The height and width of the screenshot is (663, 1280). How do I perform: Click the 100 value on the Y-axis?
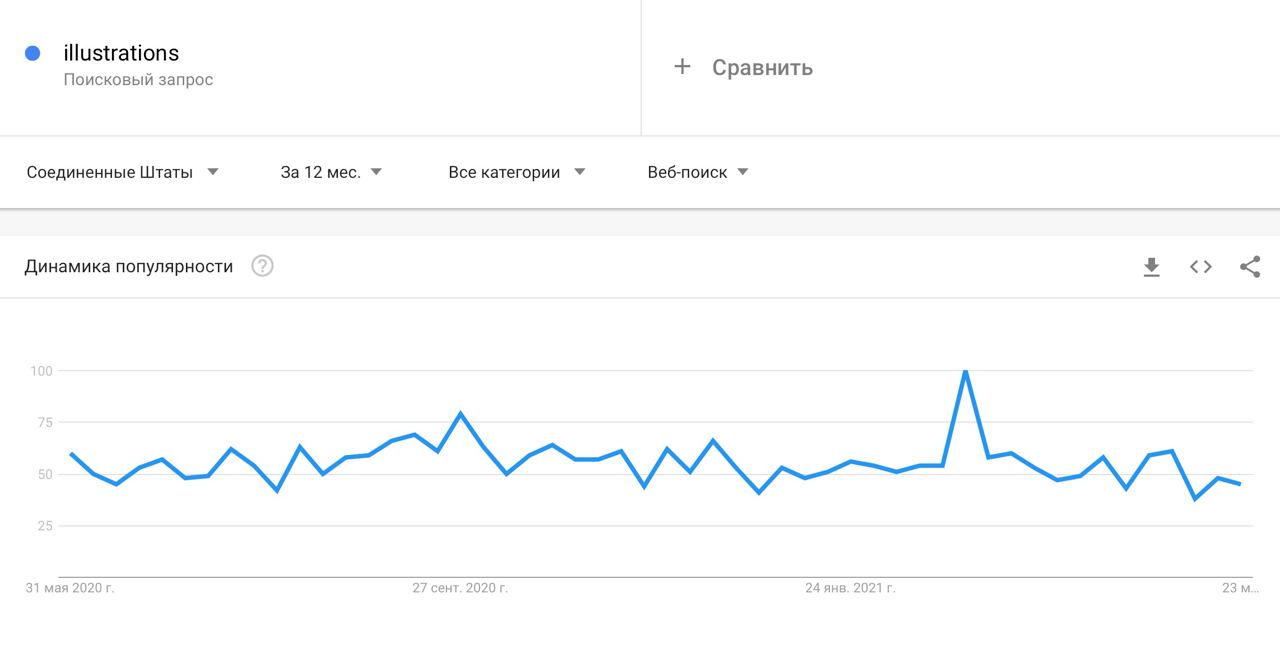[41, 371]
